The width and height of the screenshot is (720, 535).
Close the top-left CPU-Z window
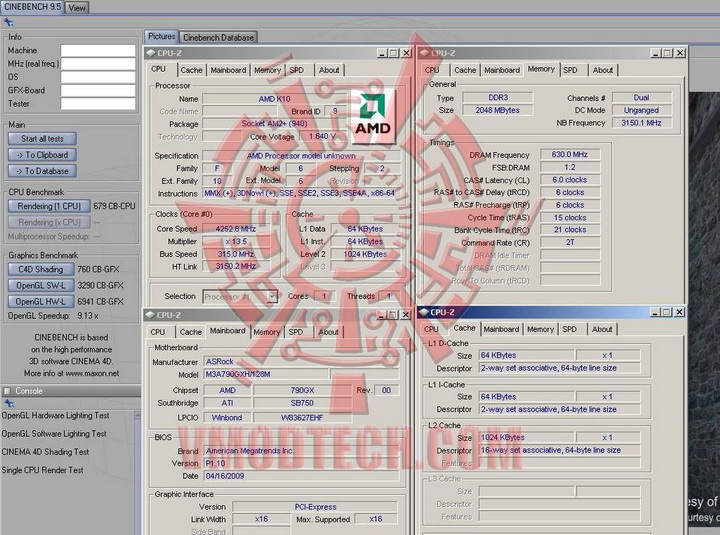406,53
